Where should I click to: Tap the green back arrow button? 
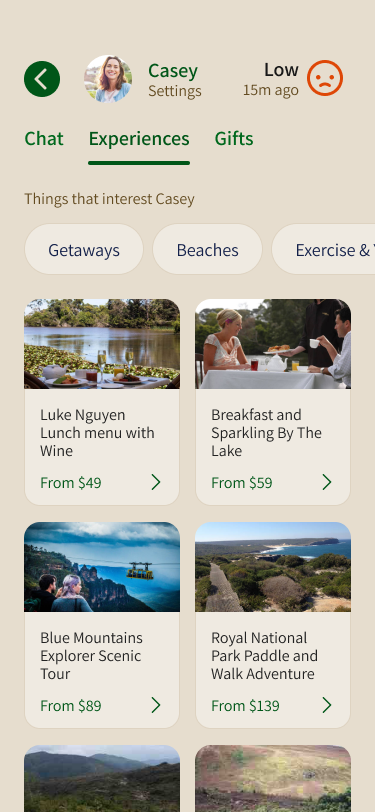click(x=42, y=79)
